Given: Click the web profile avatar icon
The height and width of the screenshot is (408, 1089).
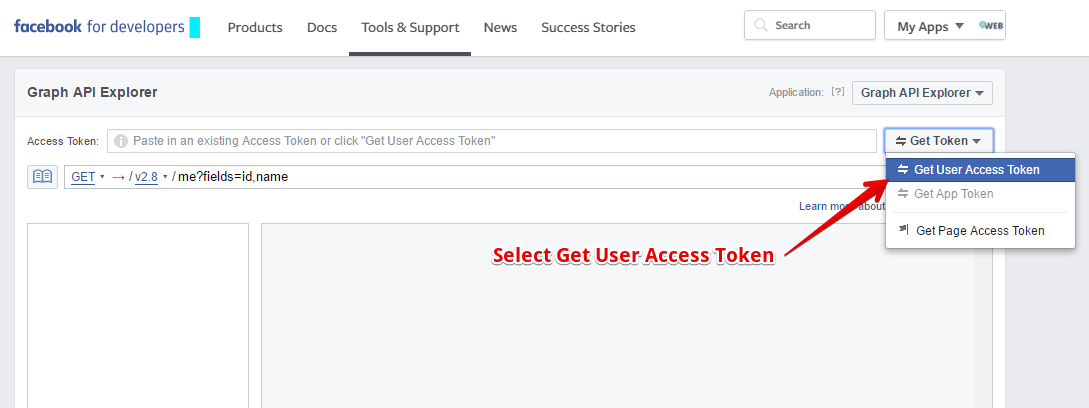Looking at the screenshot, I should coord(991,26).
